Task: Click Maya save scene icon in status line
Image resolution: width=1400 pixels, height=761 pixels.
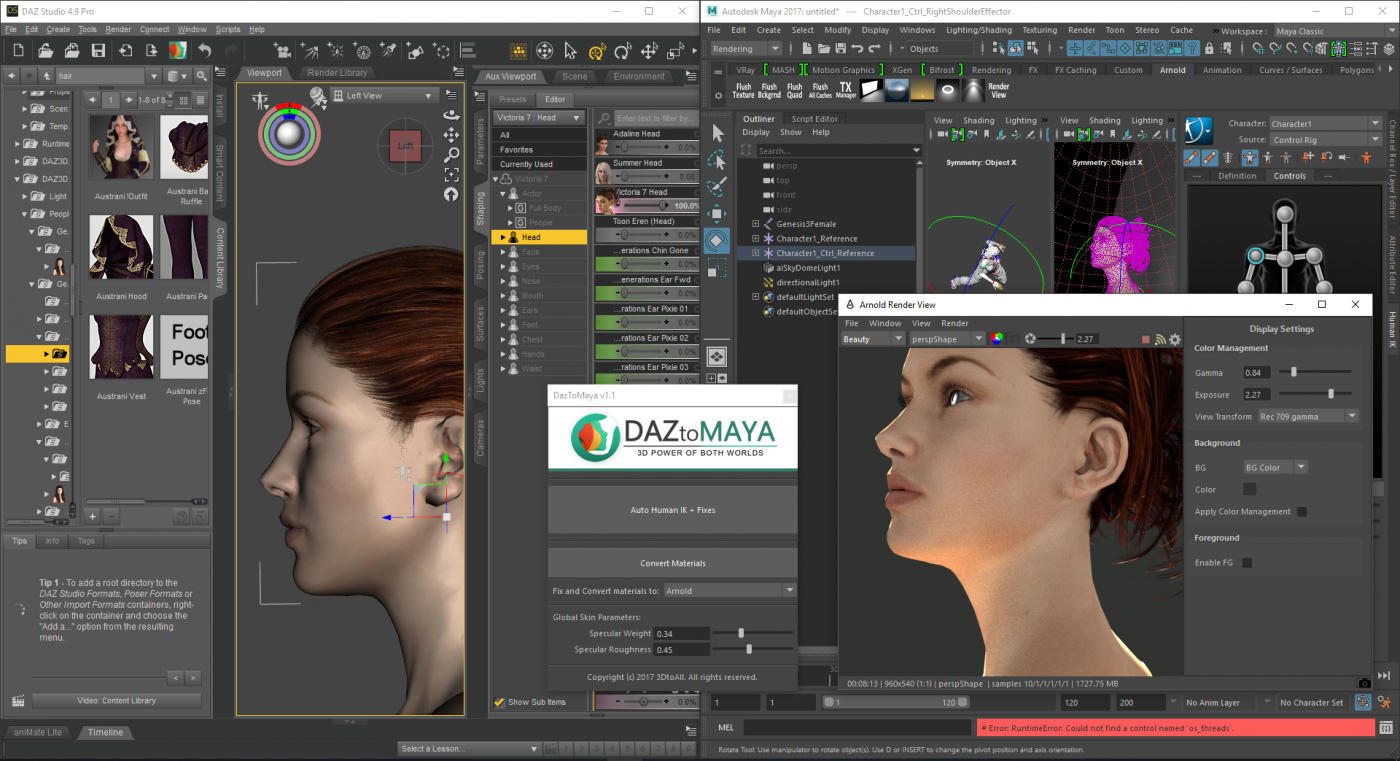Action: 839,48
